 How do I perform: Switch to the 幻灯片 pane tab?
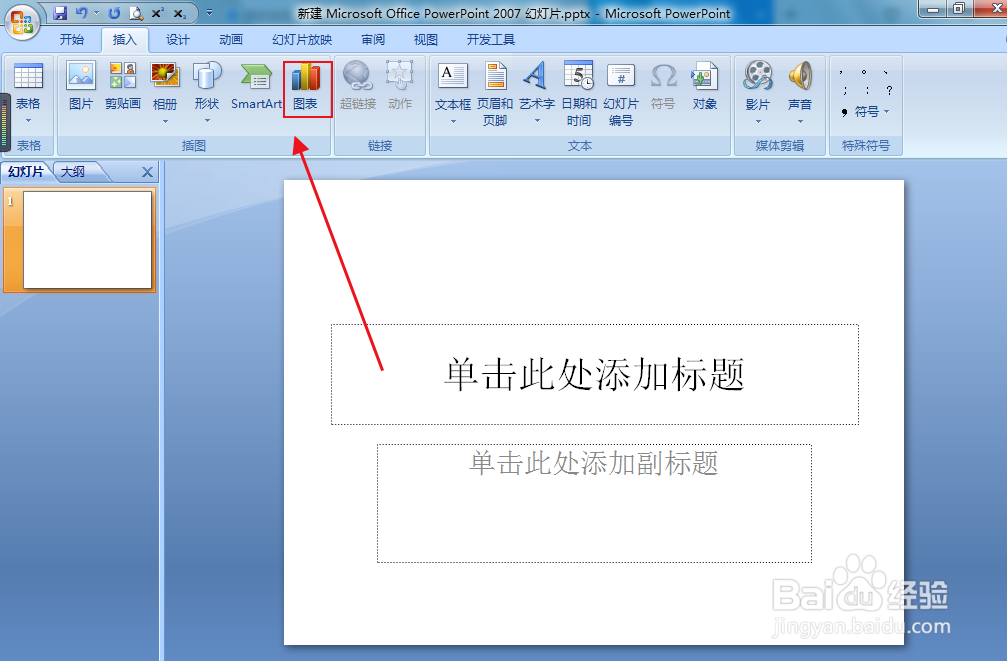point(26,172)
